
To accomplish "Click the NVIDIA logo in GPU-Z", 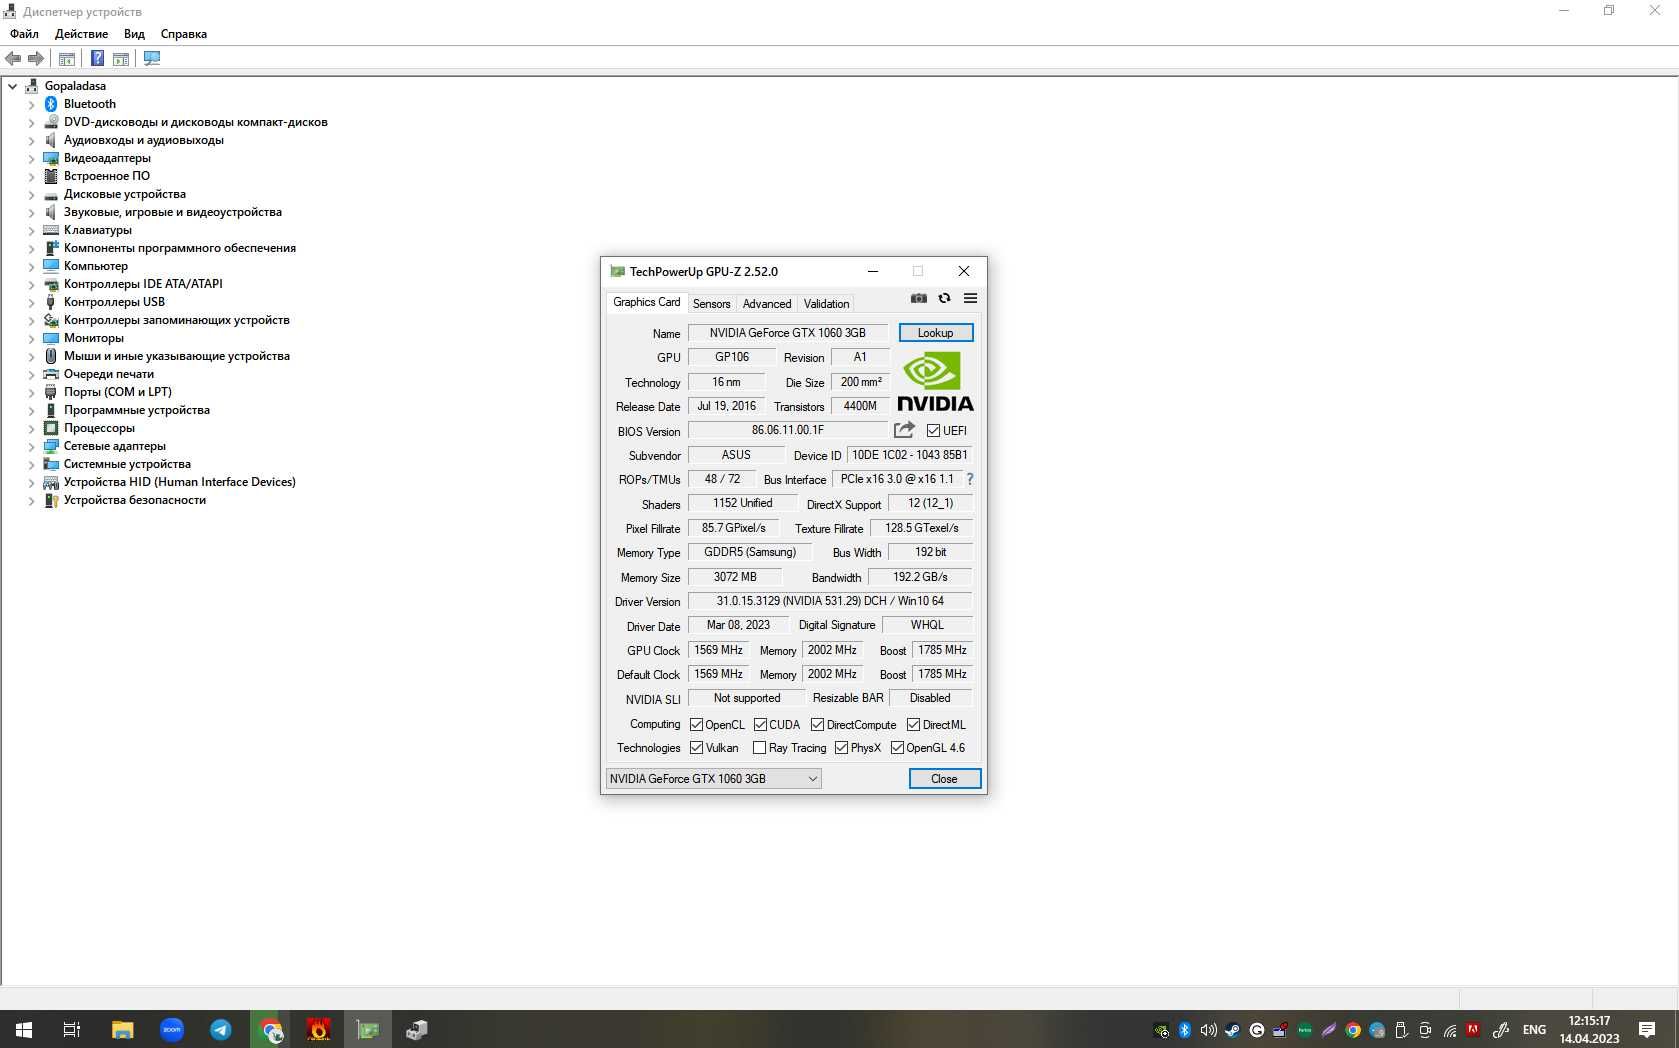I will (935, 382).
